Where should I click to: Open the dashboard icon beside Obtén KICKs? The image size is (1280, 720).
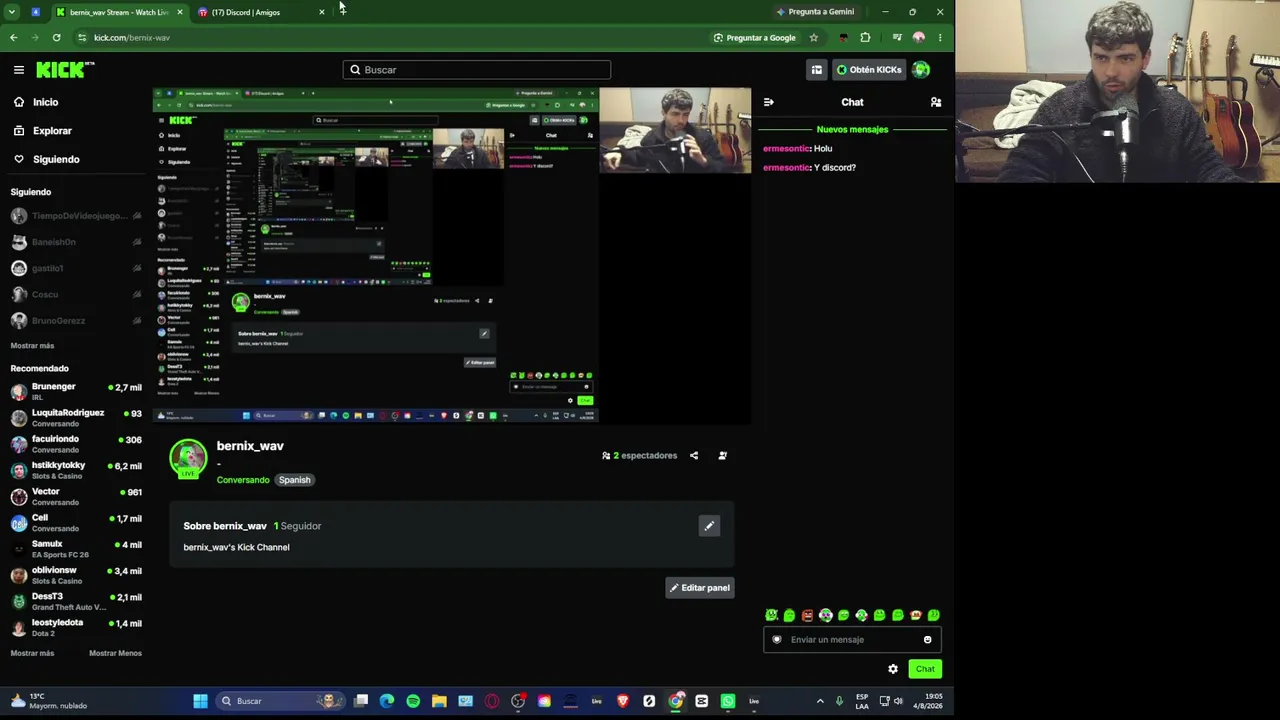tap(817, 70)
